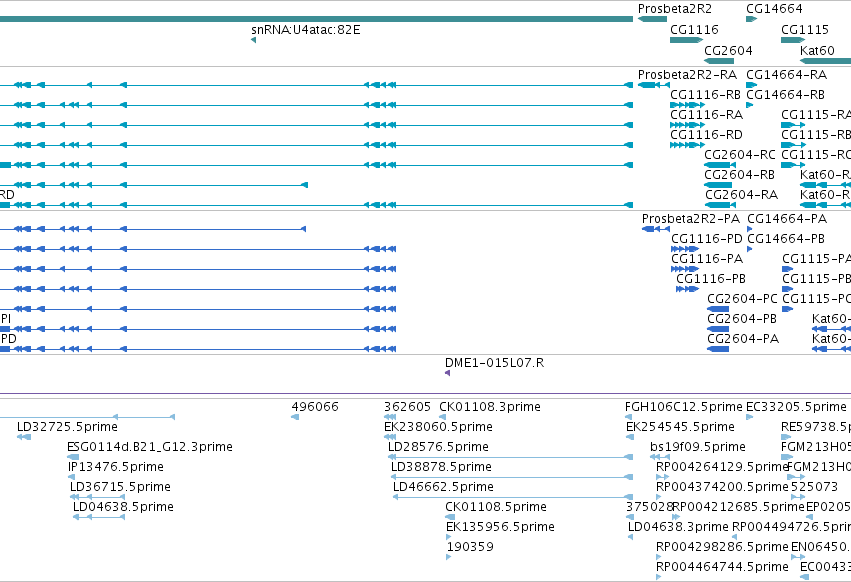Click the EK254545.5prime EST label
Image resolution: width=851 pixels, height=582 pixels.
680,427
